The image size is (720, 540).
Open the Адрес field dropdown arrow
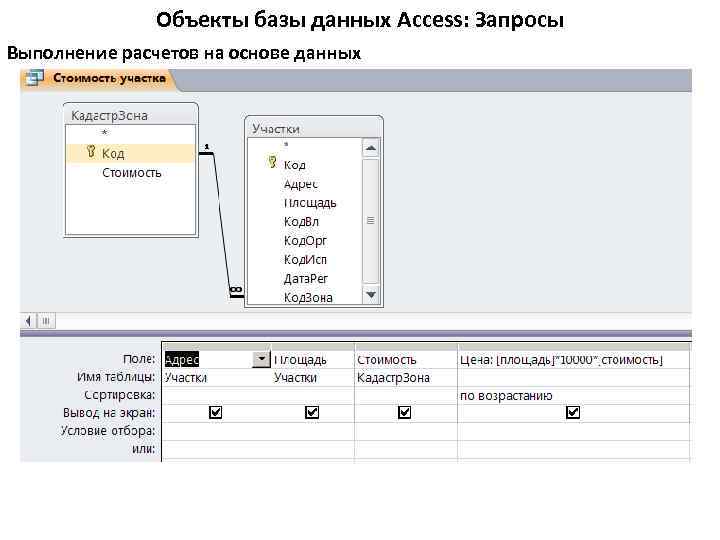(261, 360)
